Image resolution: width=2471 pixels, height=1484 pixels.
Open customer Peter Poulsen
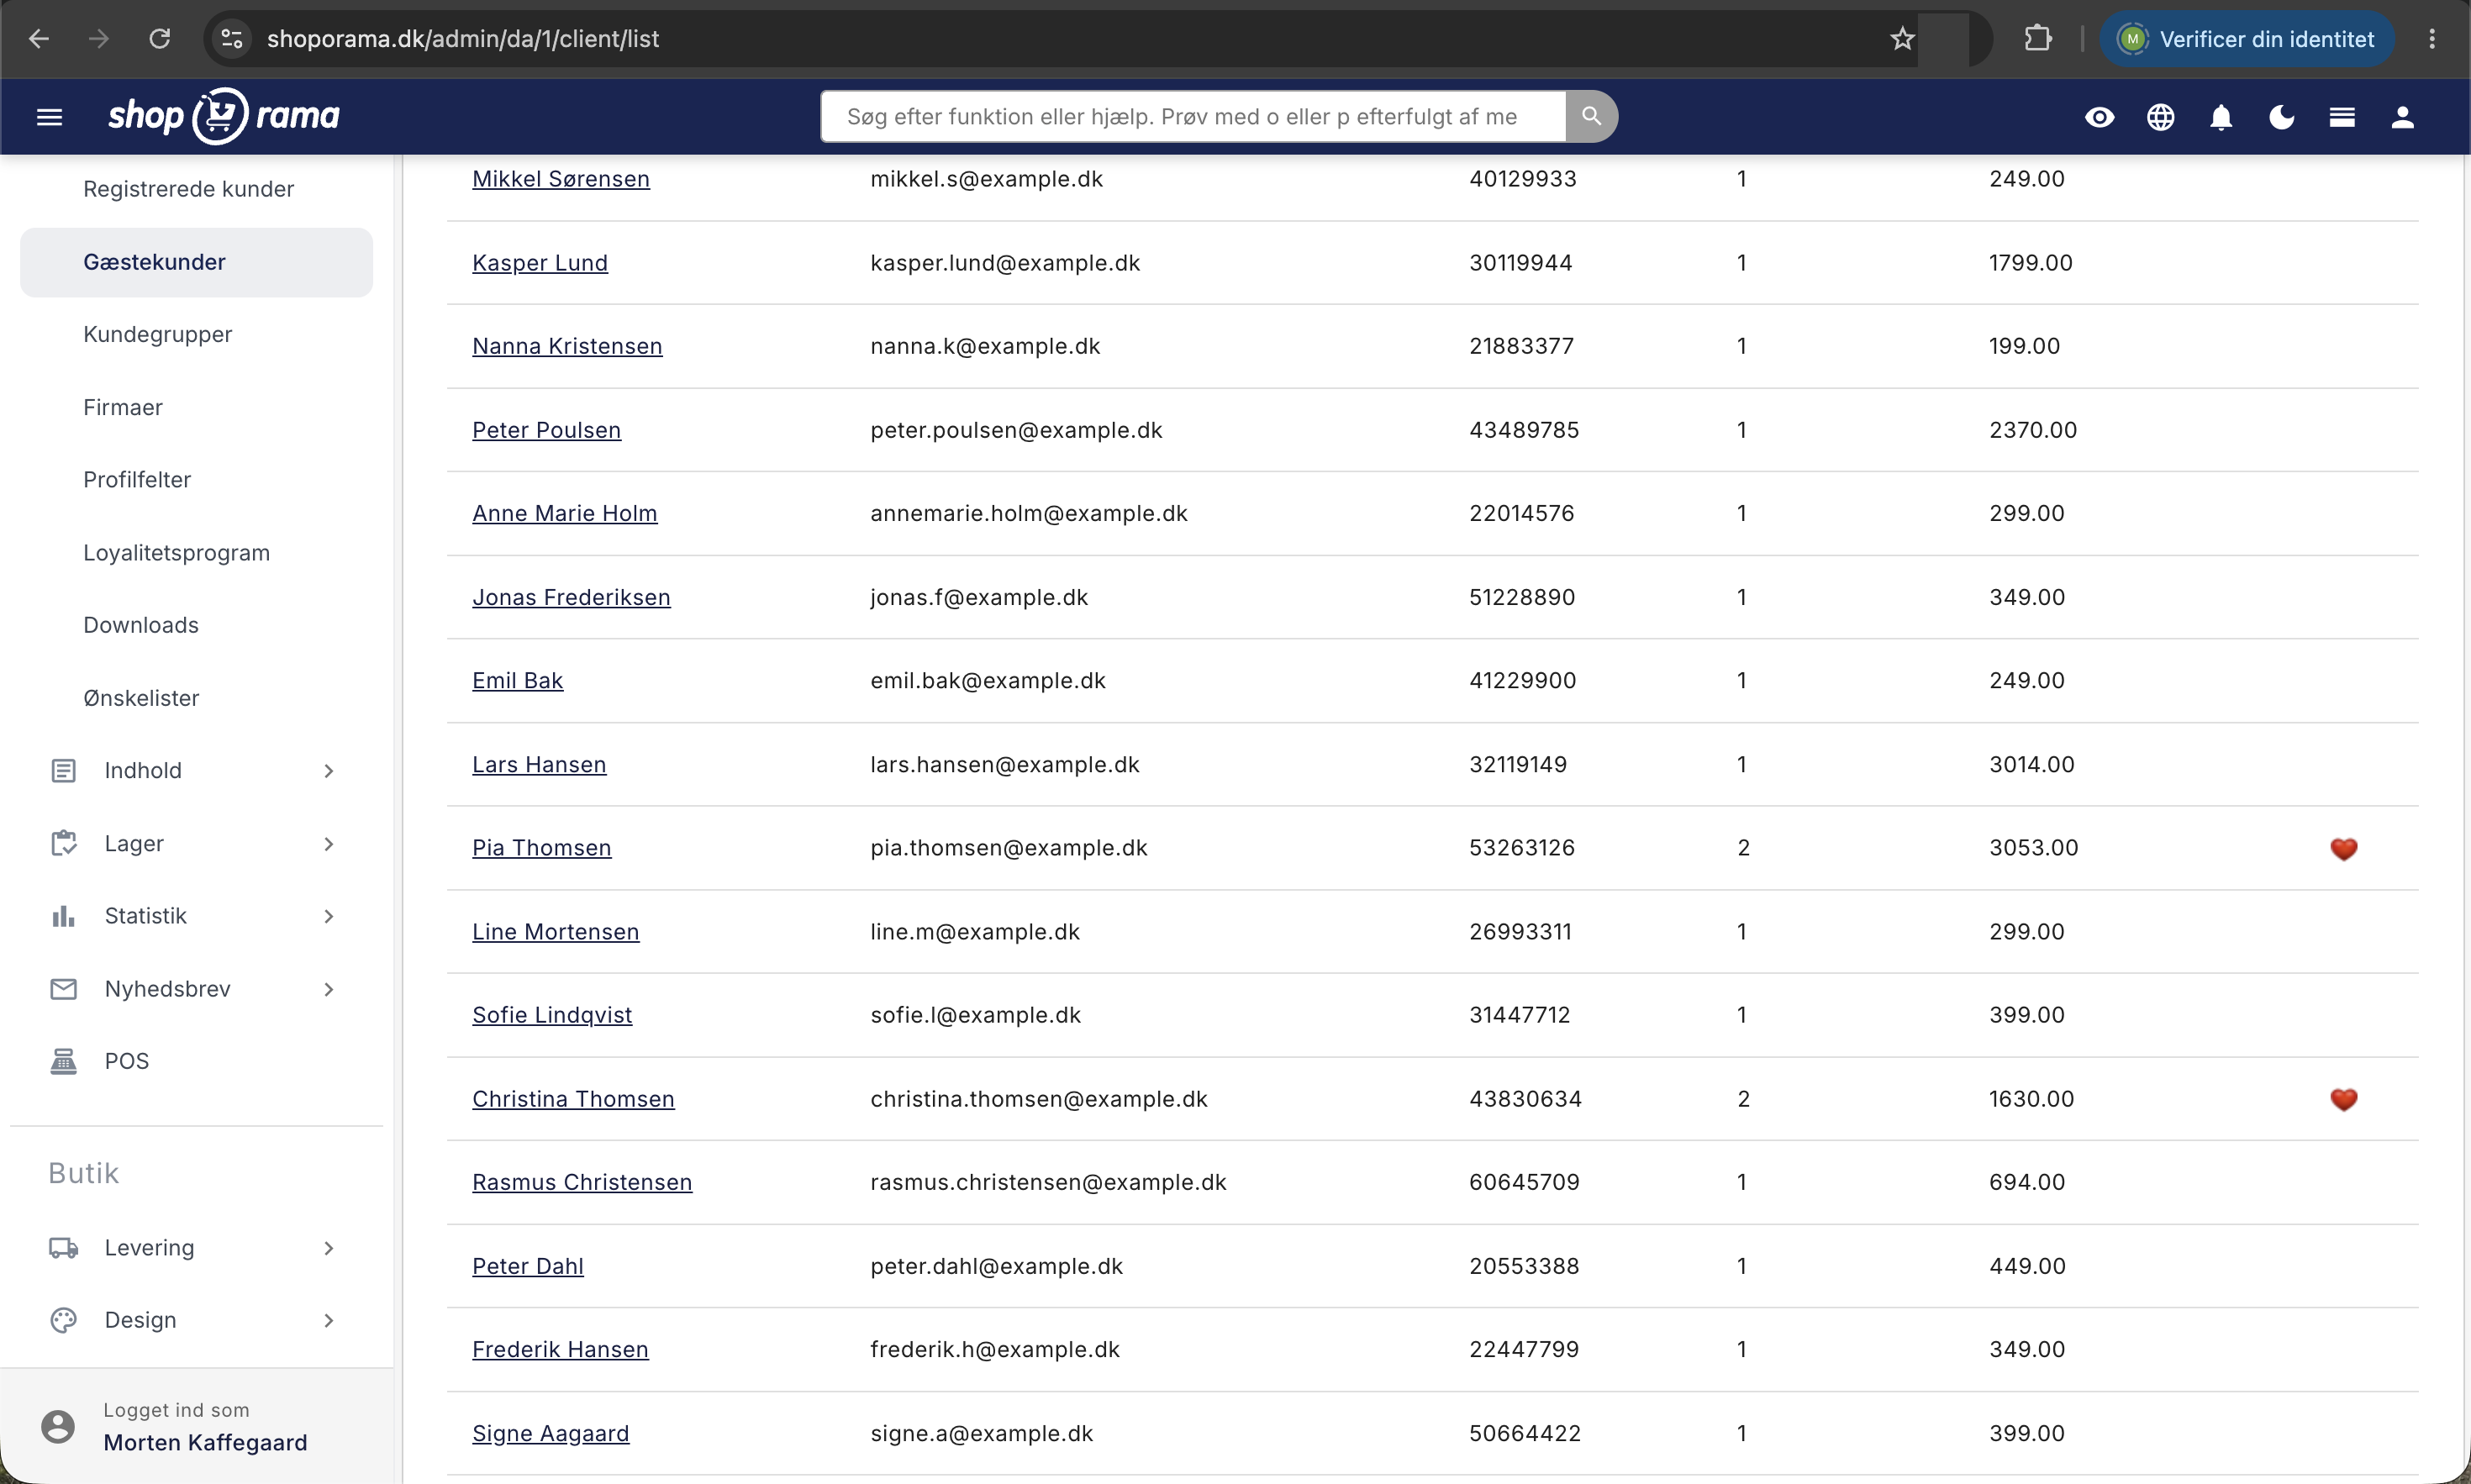pyautogui.click(x=546, y=430)
